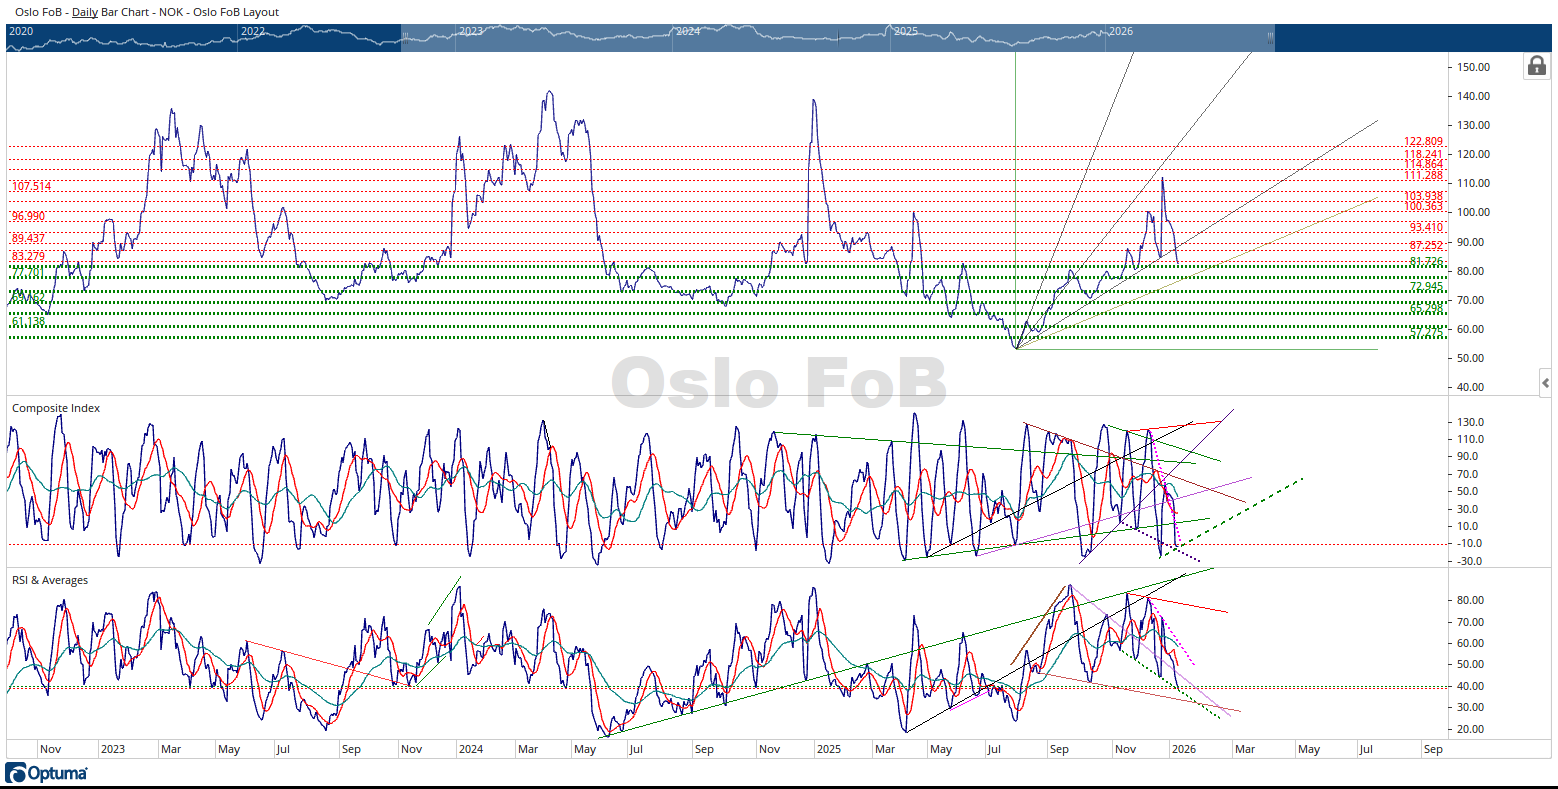Click the 2023 label on date axis

tap(112, 749)
